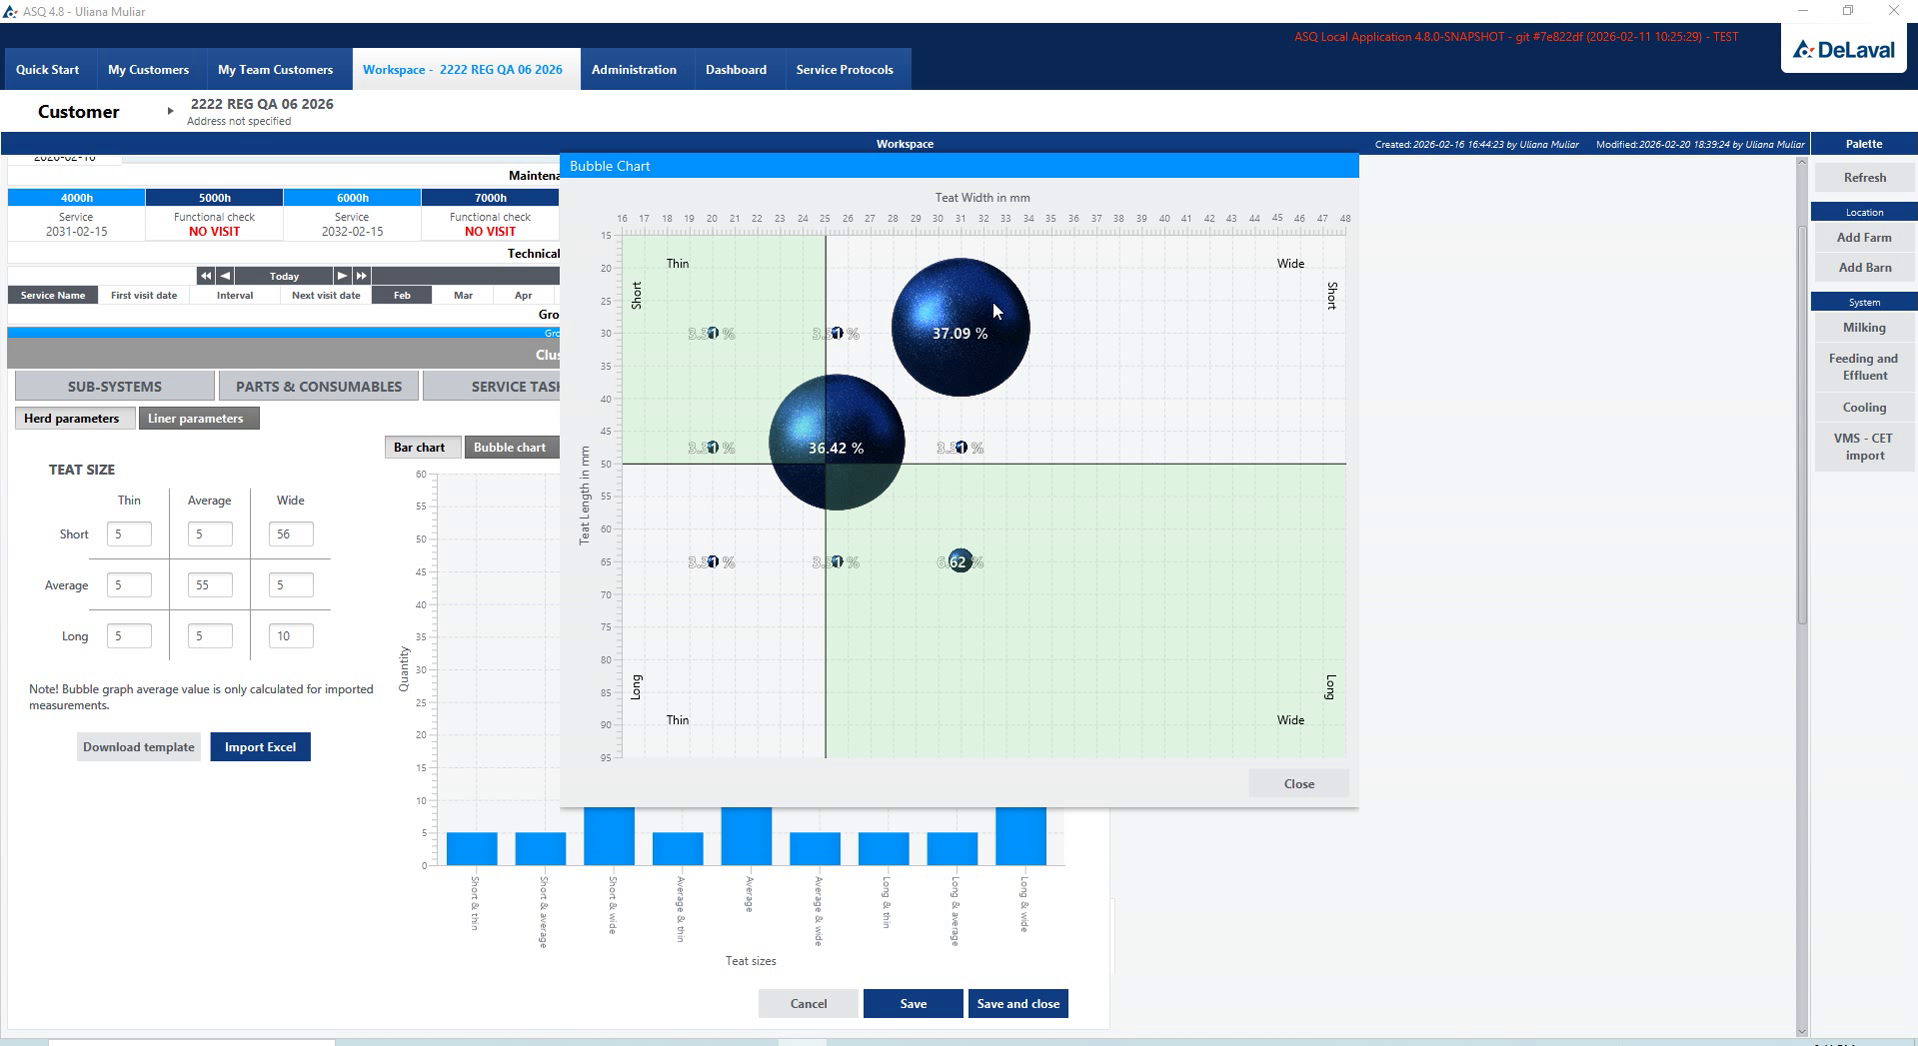Select Feeding and Effluent system

coord(1865,367)
